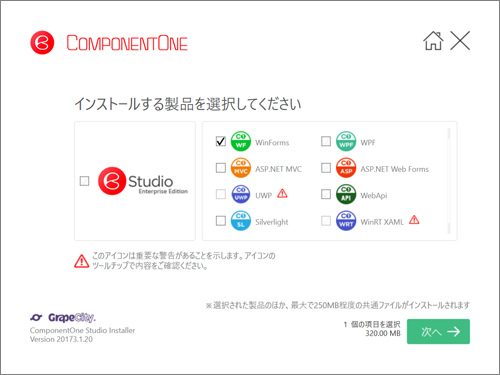
Task: Uncheck the WinForms checkbox
Action: click(221, 141)
